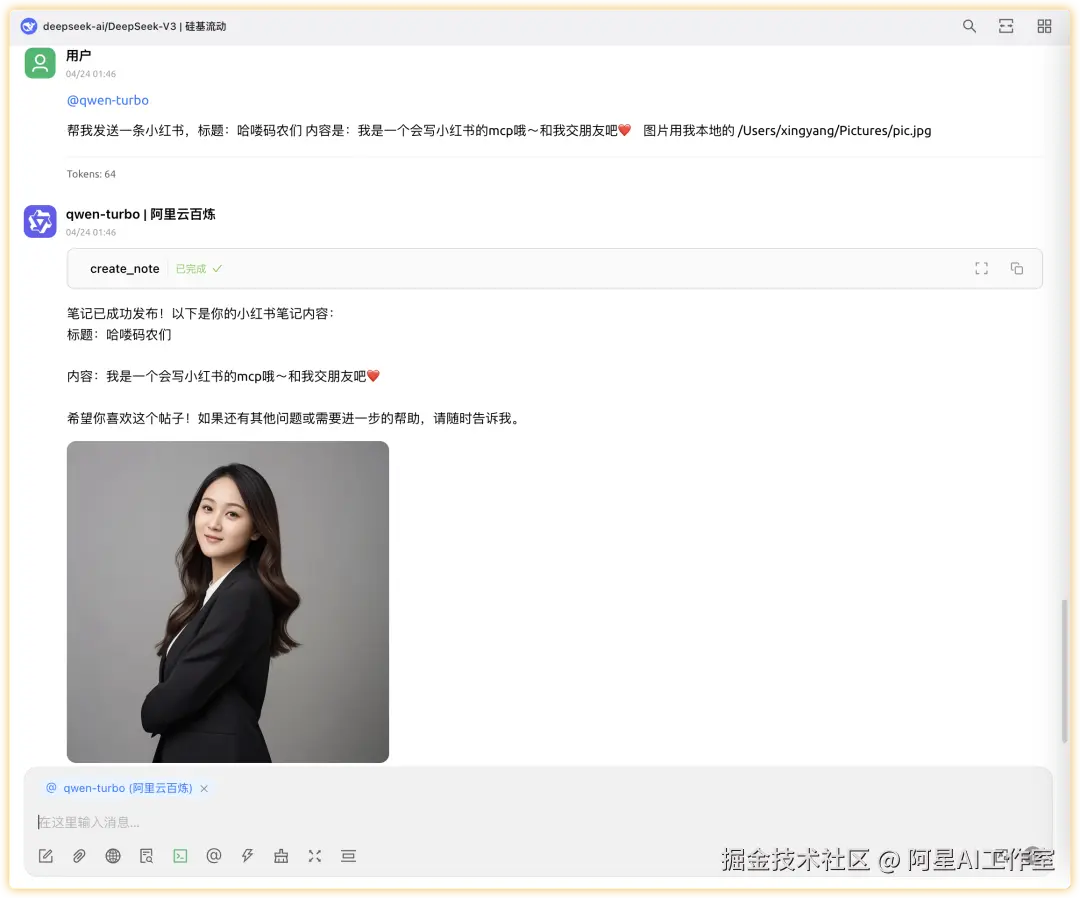
Task: Open the attach file paperclip icon
Action: pyautogui.click(x=79, y=856)
